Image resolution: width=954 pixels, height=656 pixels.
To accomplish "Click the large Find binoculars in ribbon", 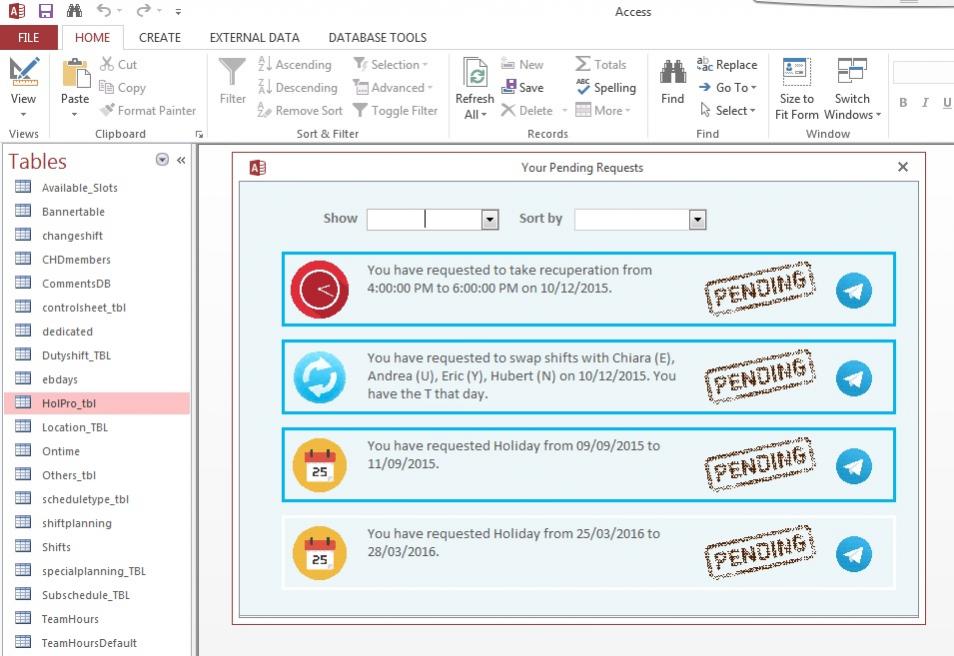I will [673, 73].
